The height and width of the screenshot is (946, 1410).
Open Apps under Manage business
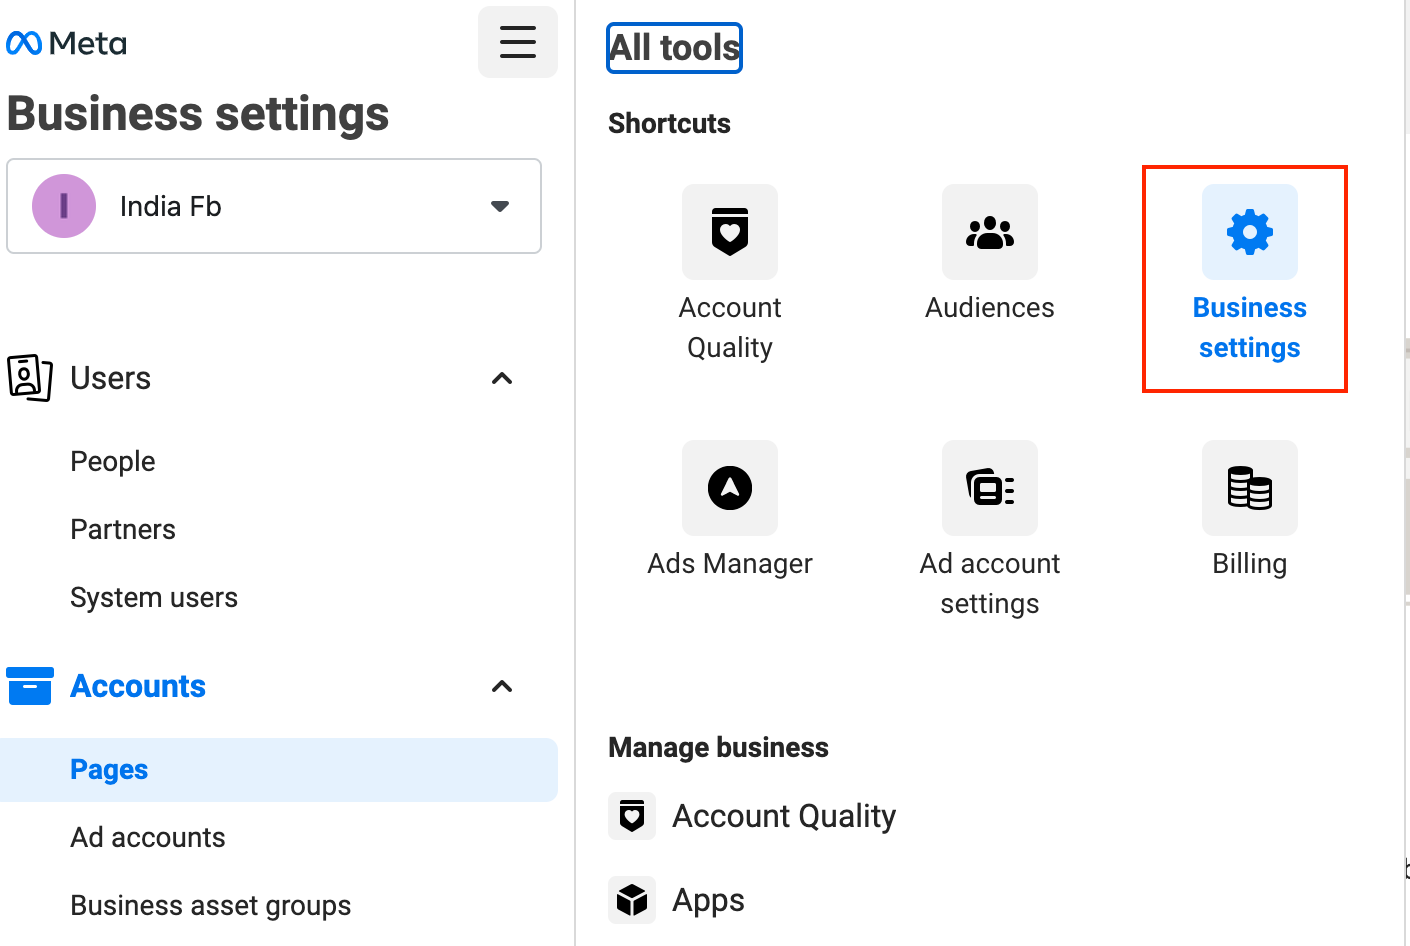point(708,900)
